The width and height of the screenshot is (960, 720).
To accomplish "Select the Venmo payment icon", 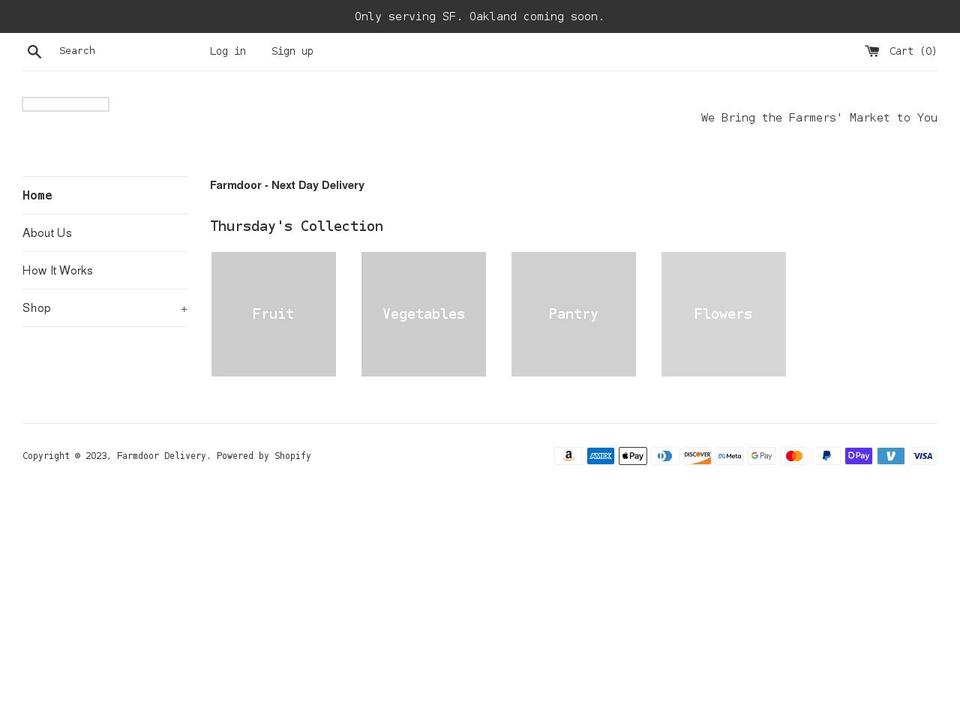I will click(x=890, y=456).
